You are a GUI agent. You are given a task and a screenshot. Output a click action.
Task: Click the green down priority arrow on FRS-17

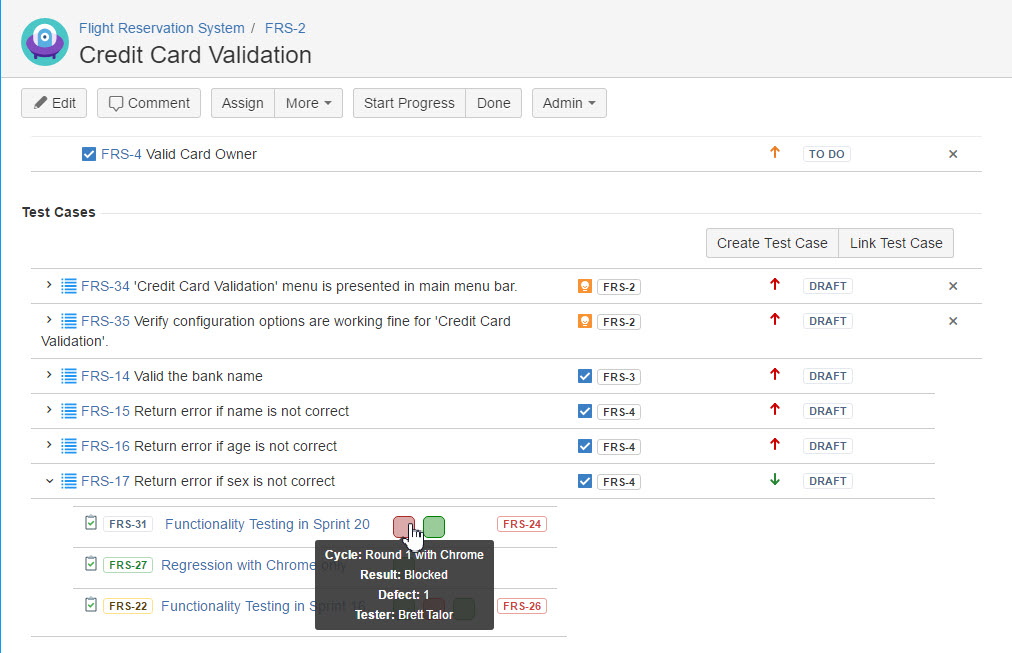coord(774,480)
